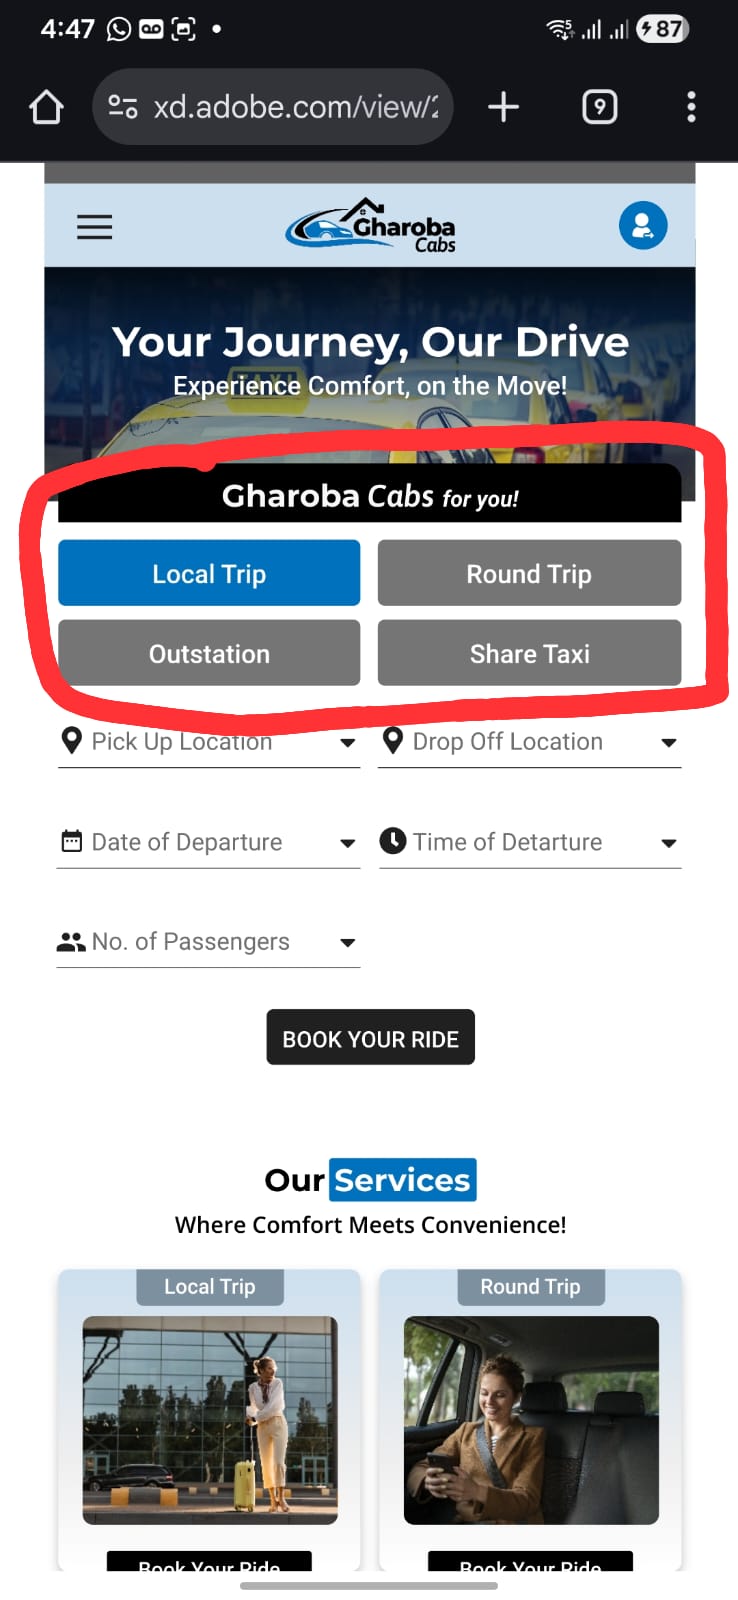The image size is (738, 1600).
Task: Open browser three-dot overflow menu
Action: coord(691,107)
